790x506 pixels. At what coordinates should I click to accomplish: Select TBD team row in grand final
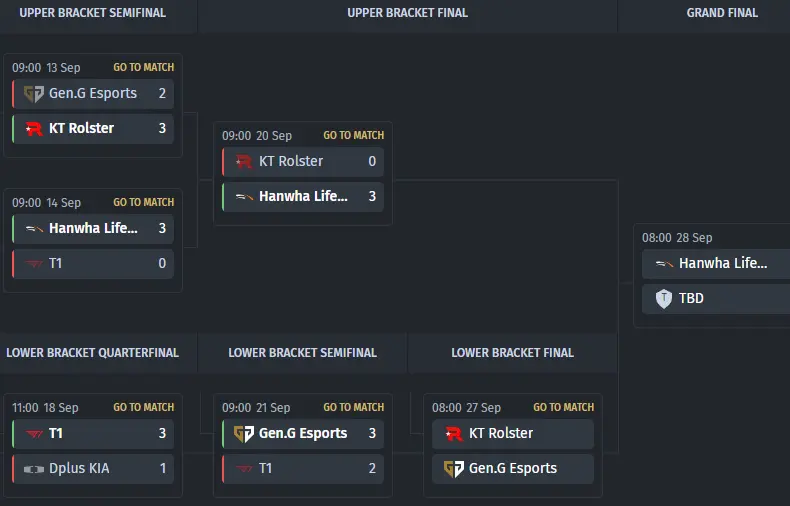point(715,298)
